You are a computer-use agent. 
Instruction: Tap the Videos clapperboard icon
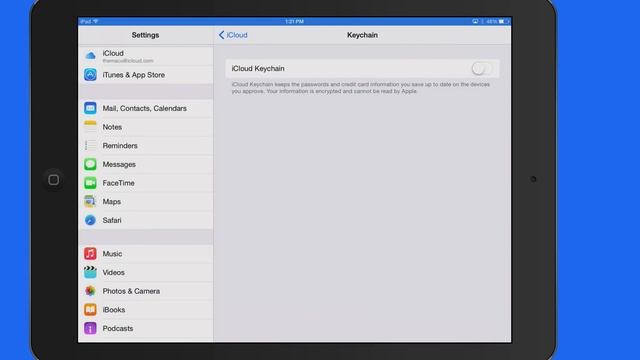[x=90, y=272]
